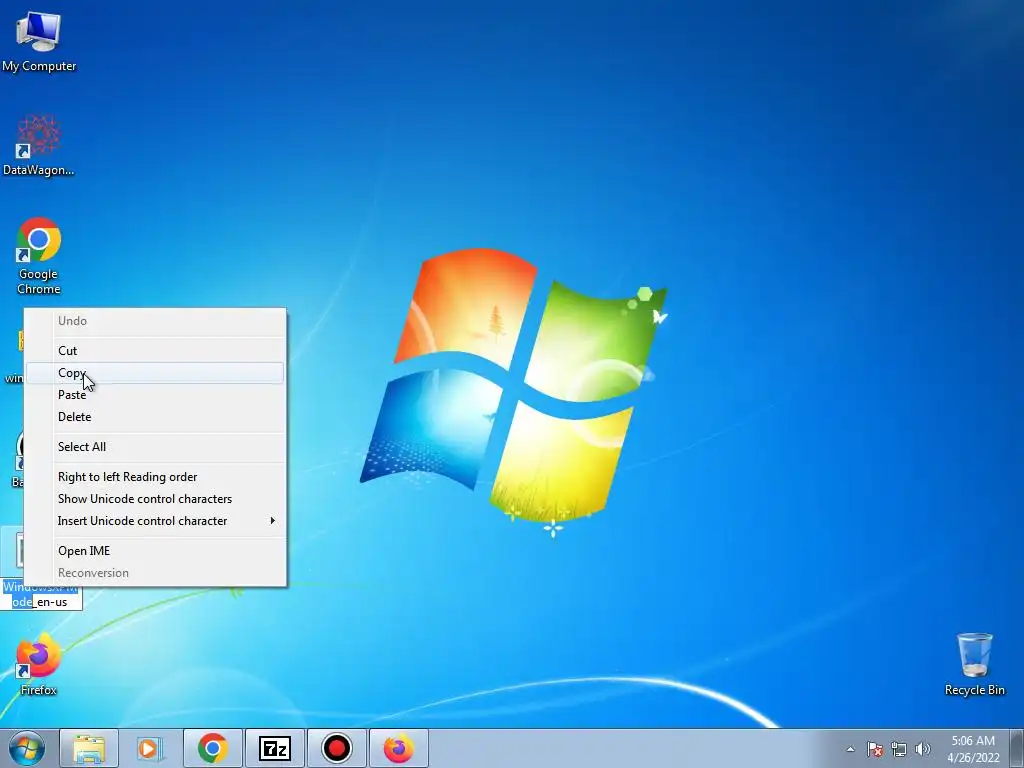Open the volume speaker tray icon
1024x768 pixels.
[x=923, y=749]
